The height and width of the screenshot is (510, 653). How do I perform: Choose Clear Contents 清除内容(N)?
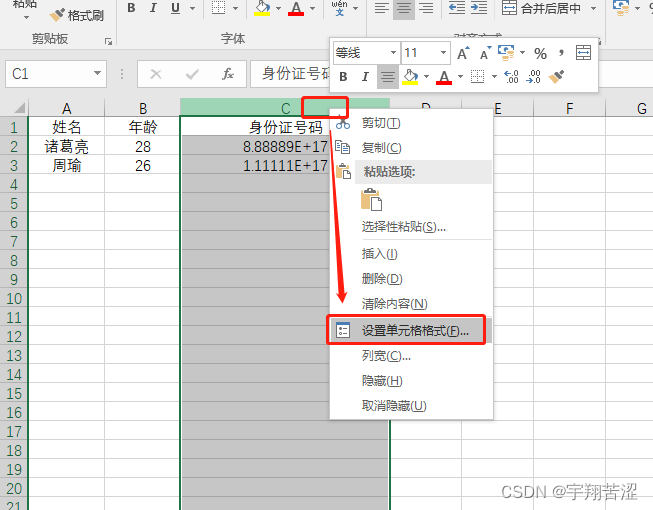click(x=411, y=304)
